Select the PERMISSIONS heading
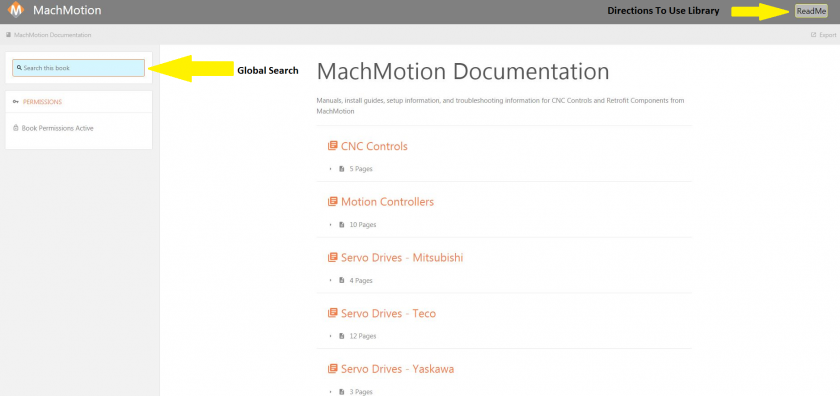 [x=42, y=102]
